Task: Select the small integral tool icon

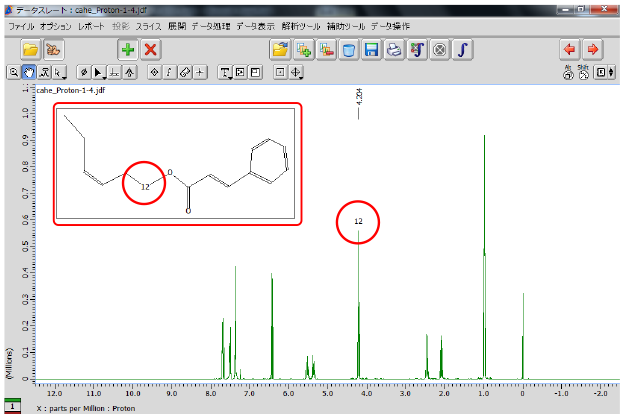Action: (169, 72)
